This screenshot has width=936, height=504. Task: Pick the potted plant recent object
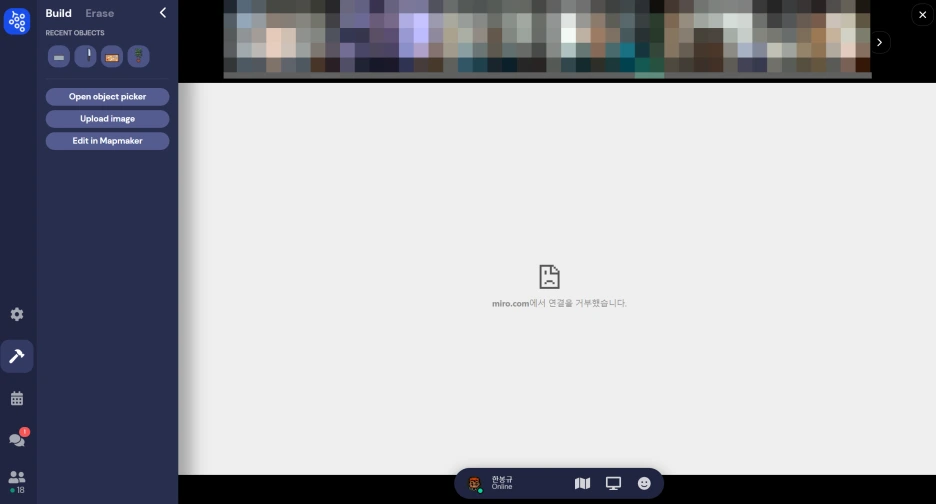pyautogui.click(x=138, y=57)
